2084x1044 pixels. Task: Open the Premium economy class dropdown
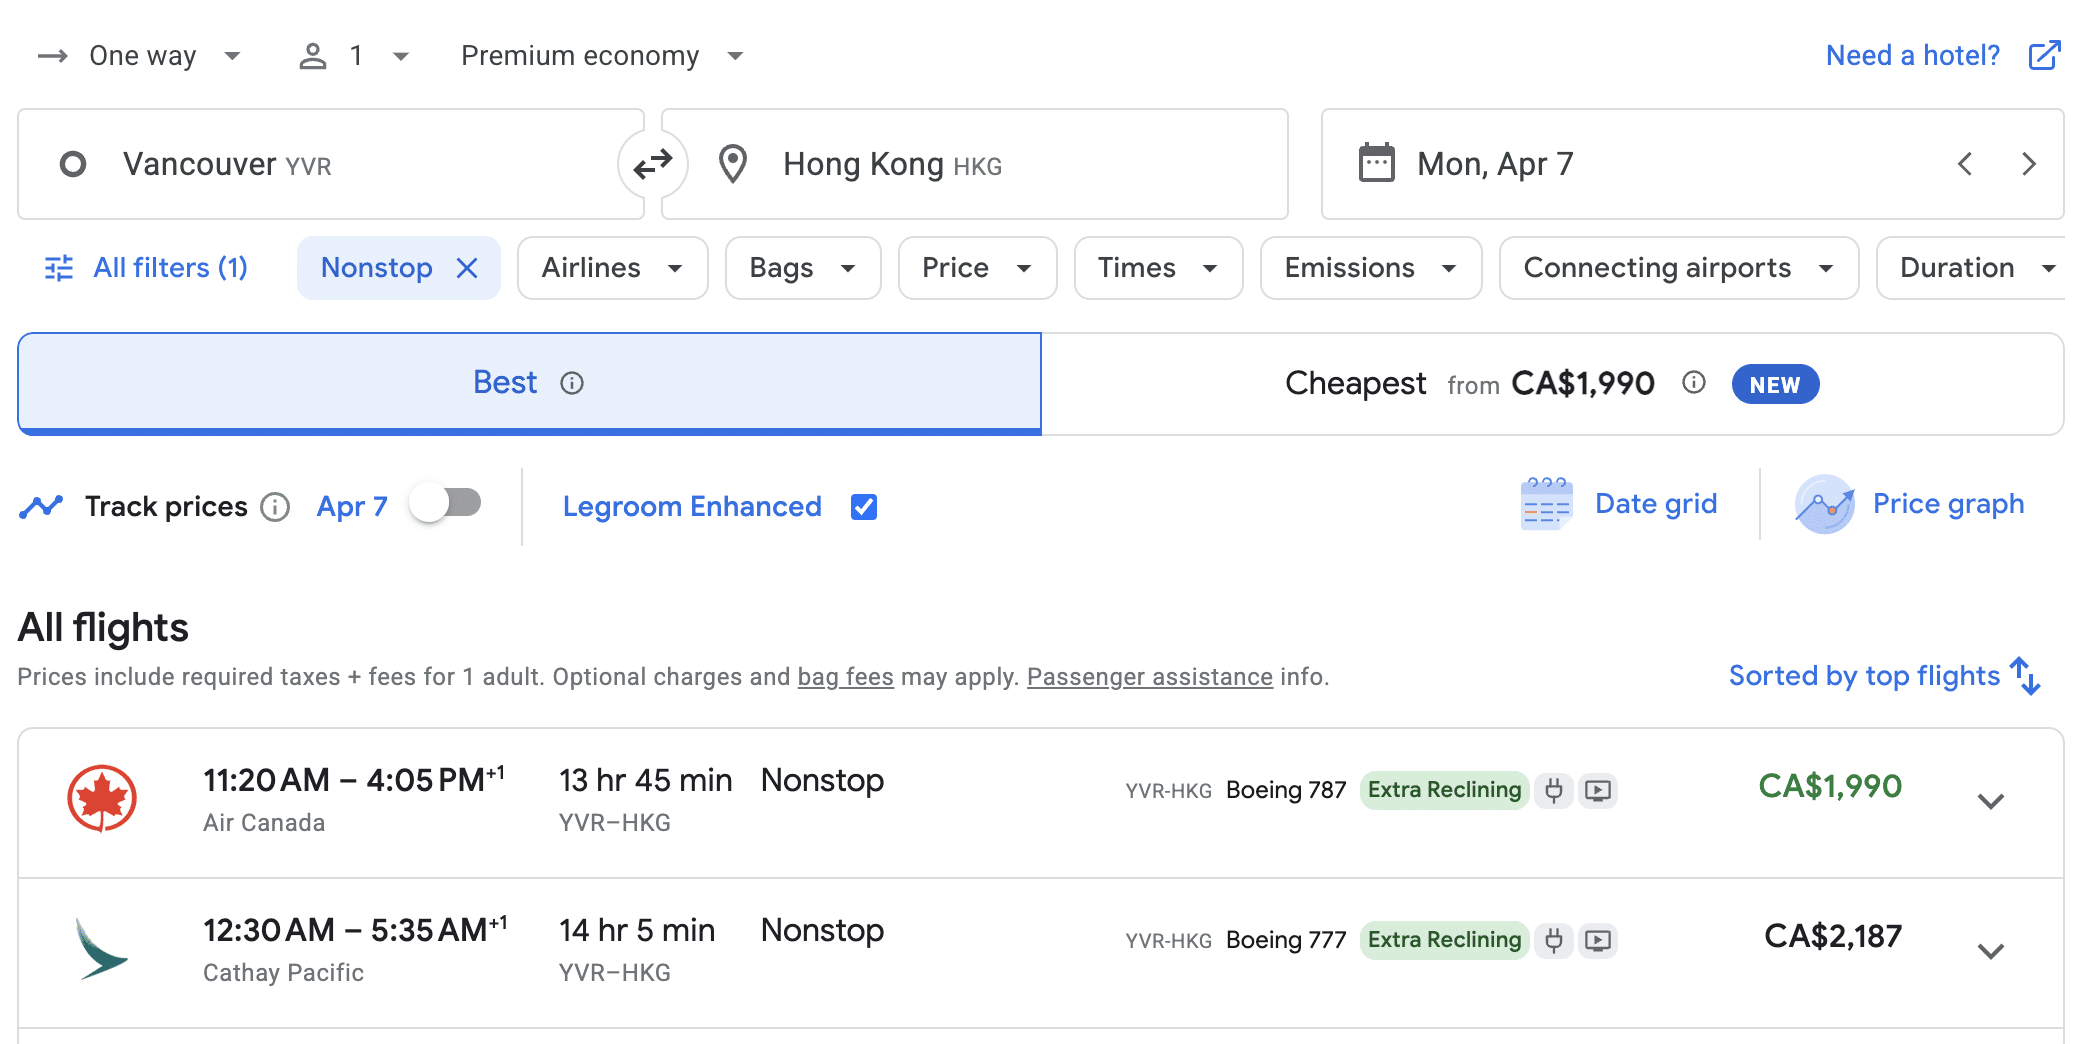(602, 56)
